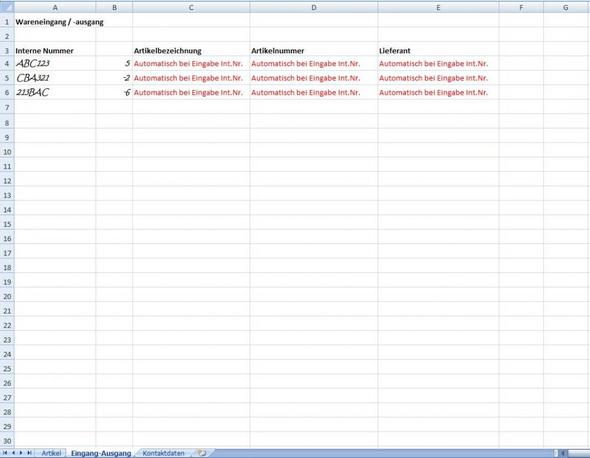Image resolution: width=590 pixels, height=458 pixels.
Task: Click the Insert Worksheet icon
Action: (x=202, y=453)
